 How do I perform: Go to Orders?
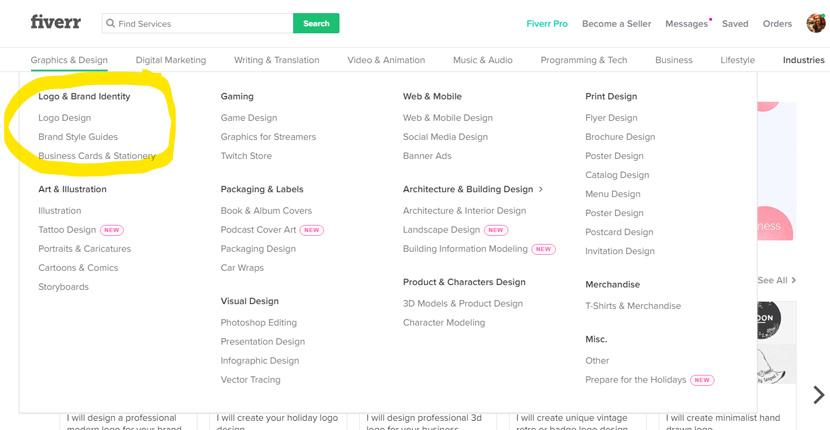[x=777, y=24]
